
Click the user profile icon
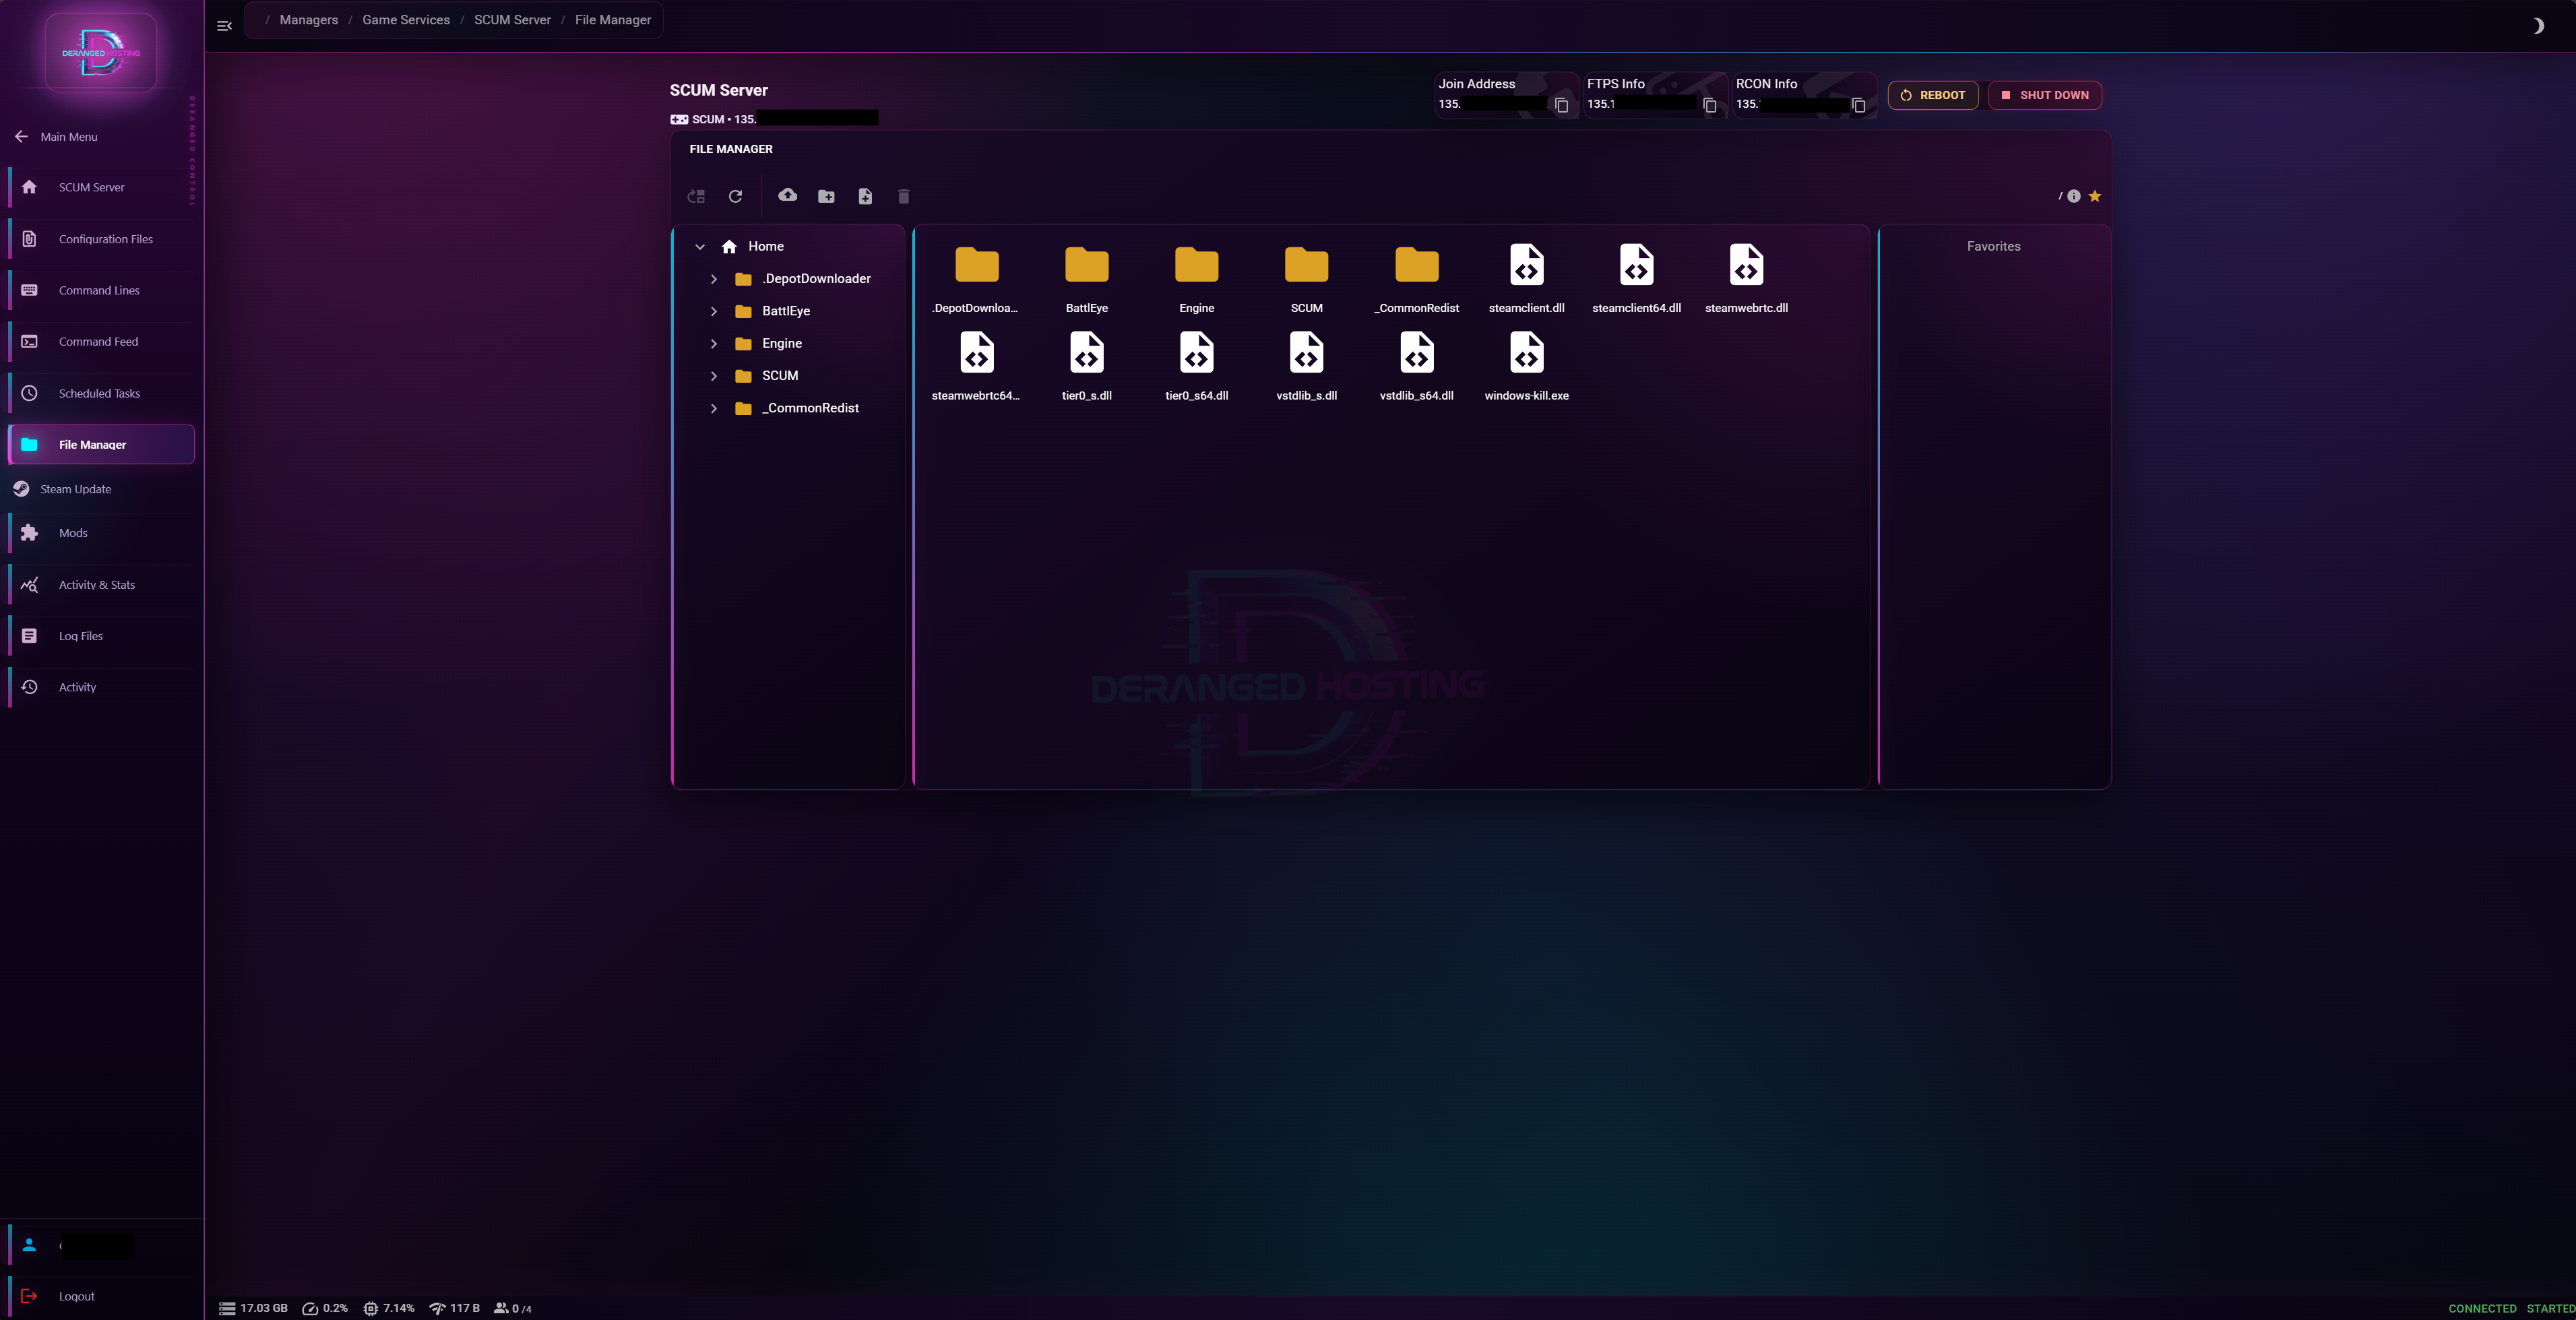pyautogui.click(x=29, y=1245)
